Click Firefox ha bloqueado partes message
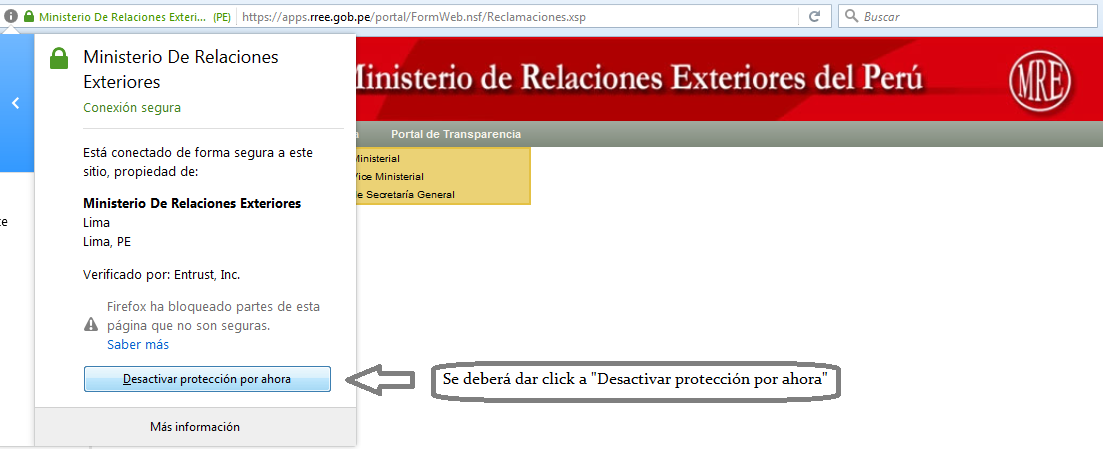The height and width of the screenshot is (449, 1103). pos(213,316)
